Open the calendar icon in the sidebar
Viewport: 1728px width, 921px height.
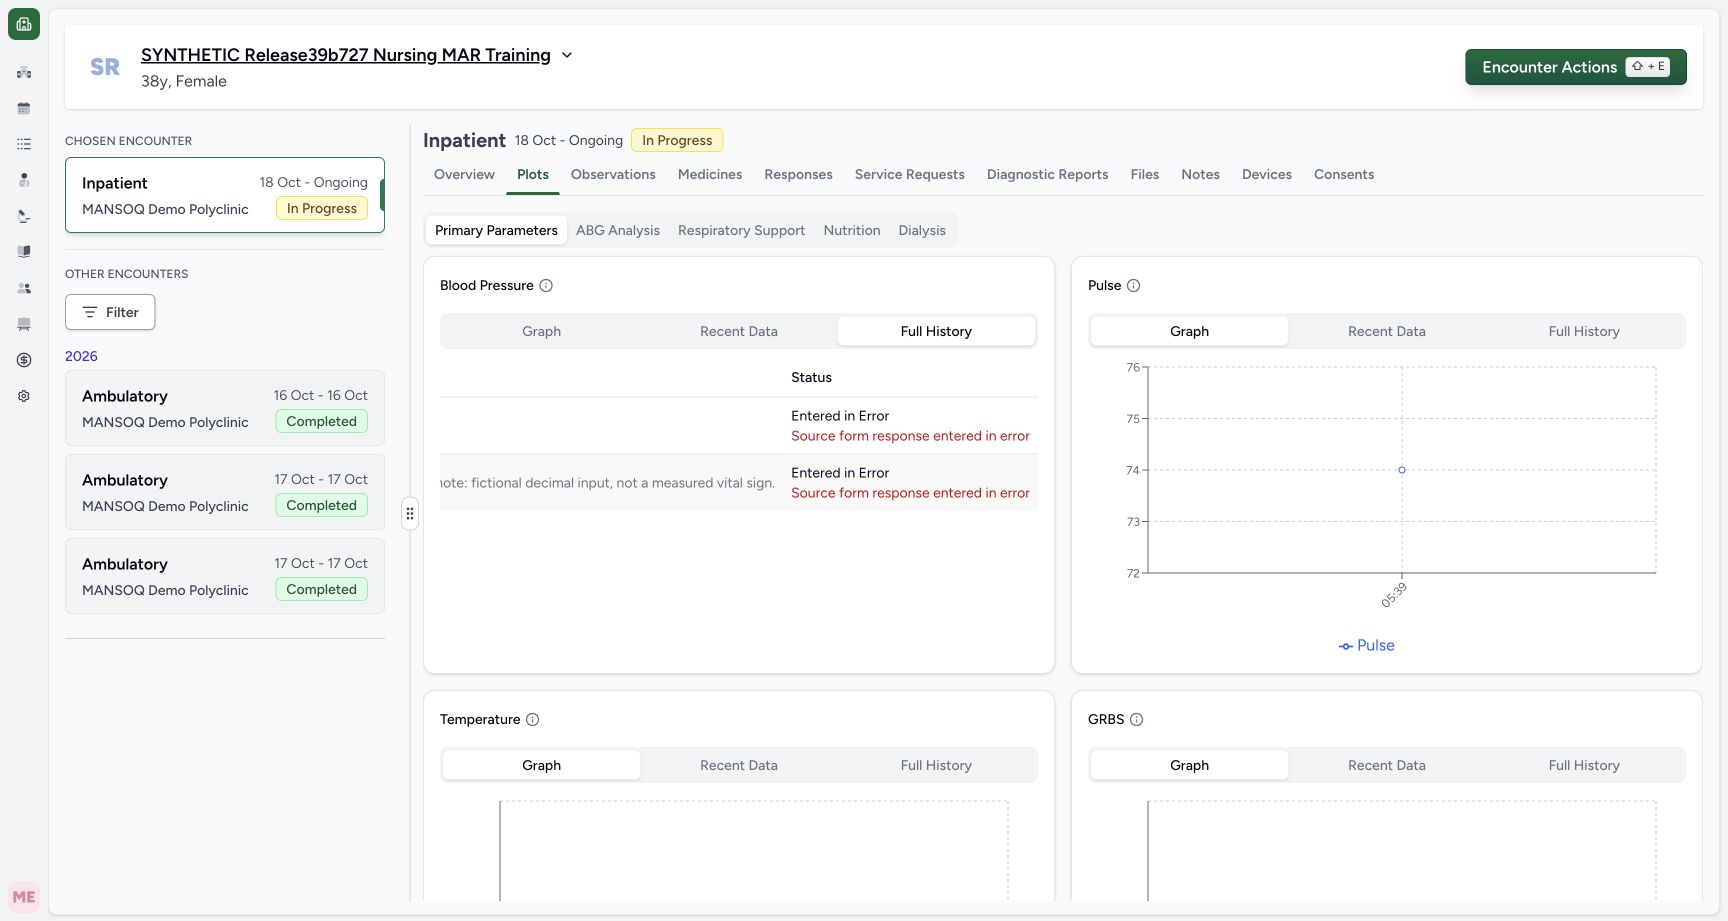pyautogui.click(x=24, y=108)
